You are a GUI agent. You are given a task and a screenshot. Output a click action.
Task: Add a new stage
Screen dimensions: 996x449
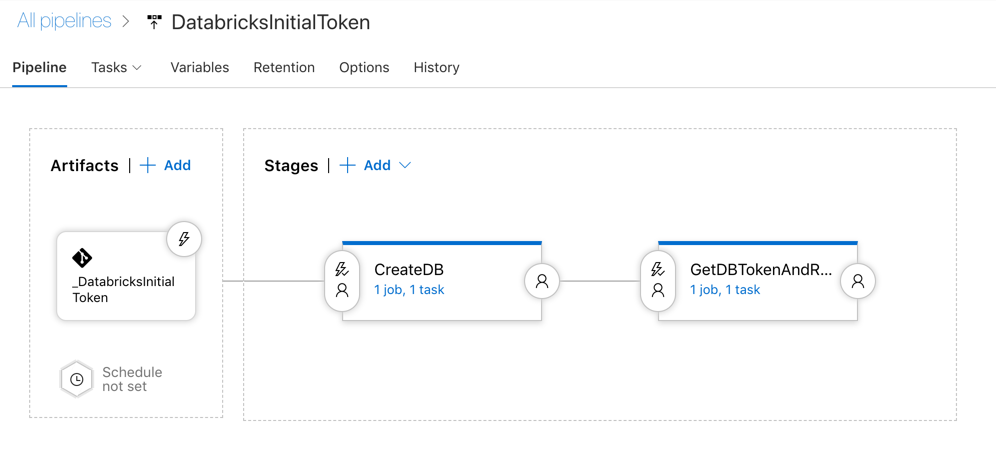[366, 165]
